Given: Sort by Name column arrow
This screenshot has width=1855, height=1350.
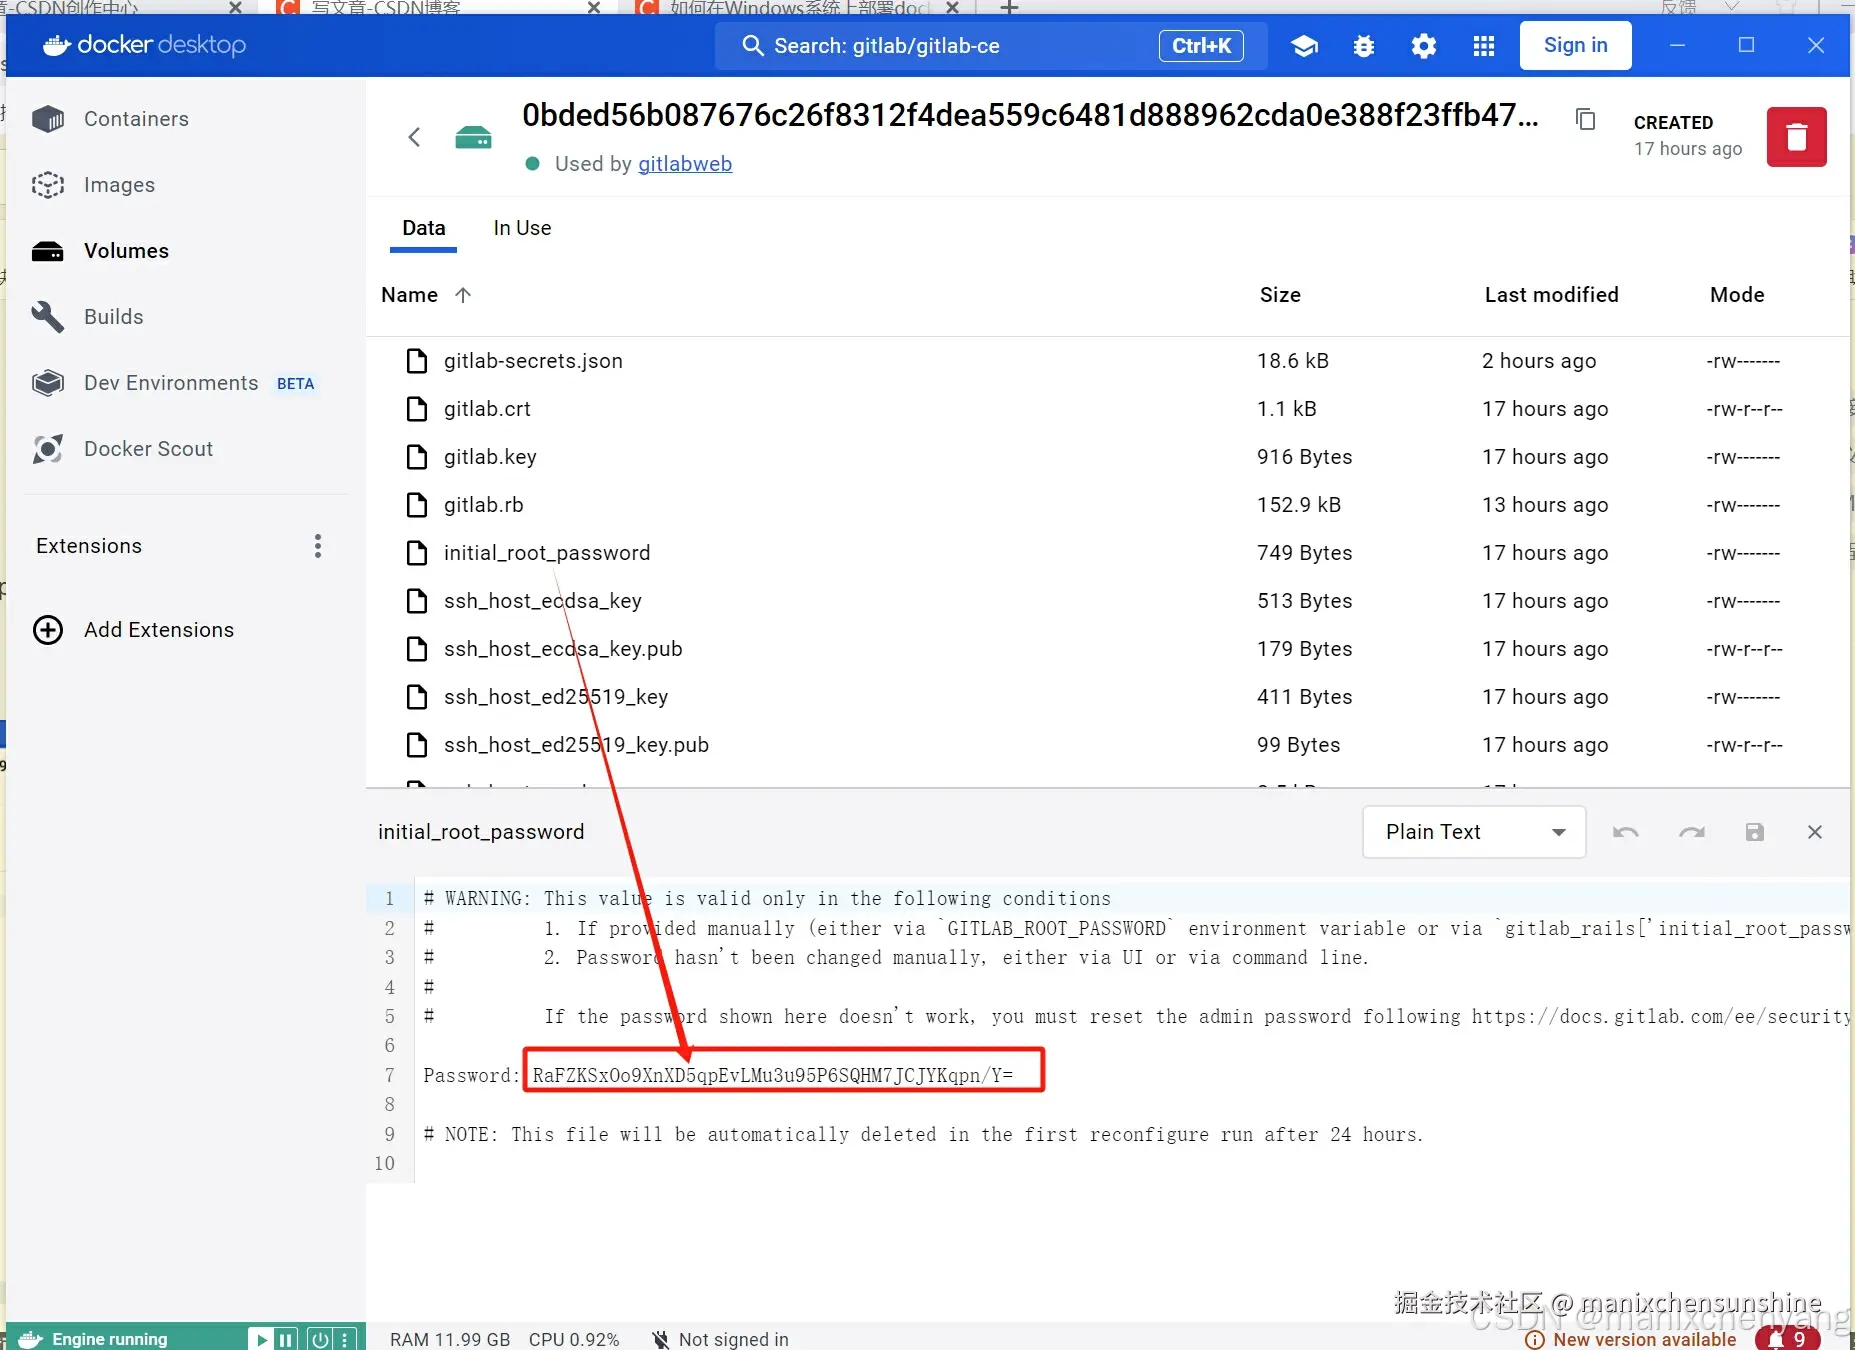Looking at the screenshot, I should pos(463,295).
